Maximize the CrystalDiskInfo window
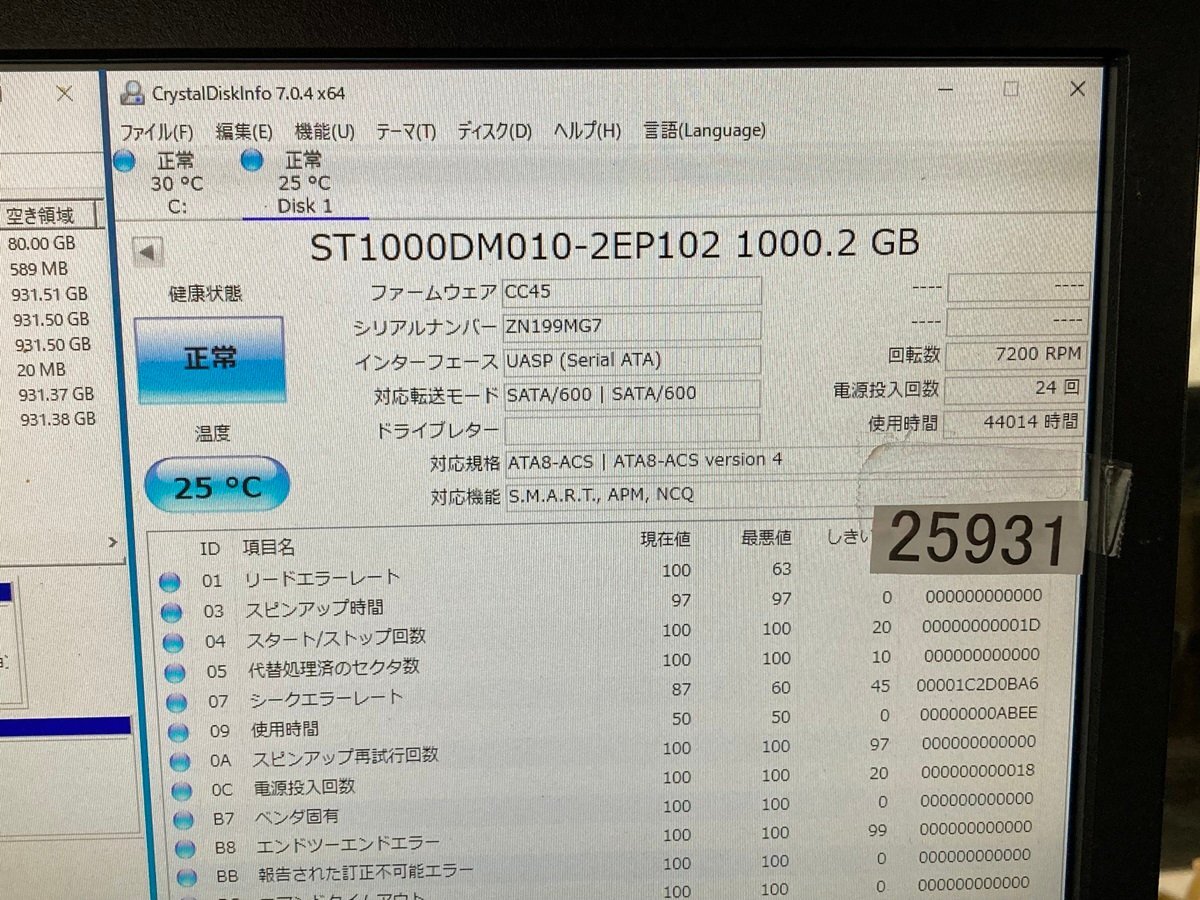This screenshot has height=900, width=1200. [1010, 88]
